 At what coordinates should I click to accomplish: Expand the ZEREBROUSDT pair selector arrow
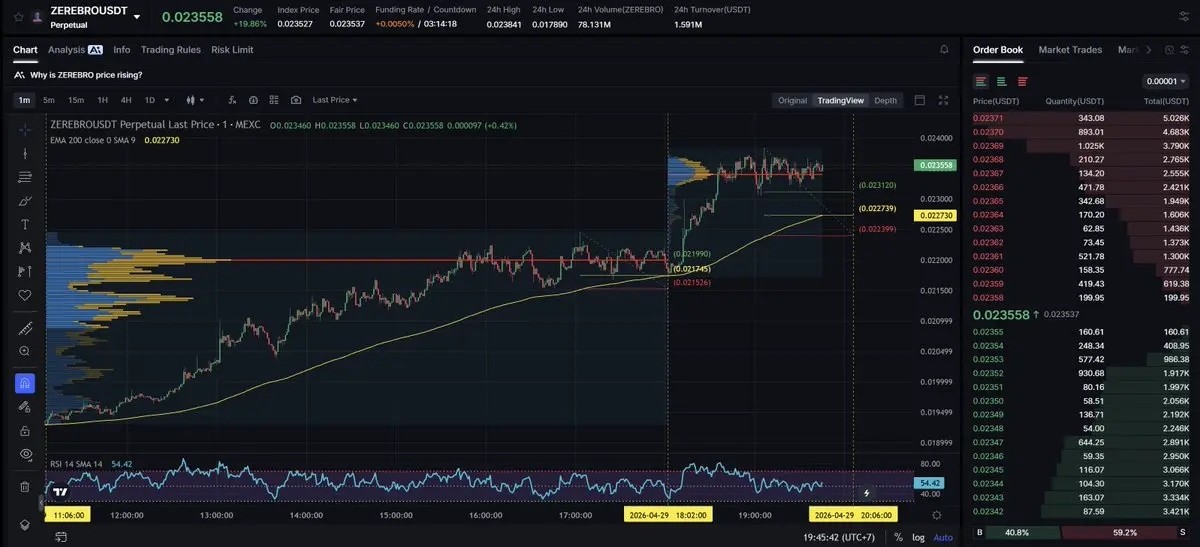click(x=137, y=16)
